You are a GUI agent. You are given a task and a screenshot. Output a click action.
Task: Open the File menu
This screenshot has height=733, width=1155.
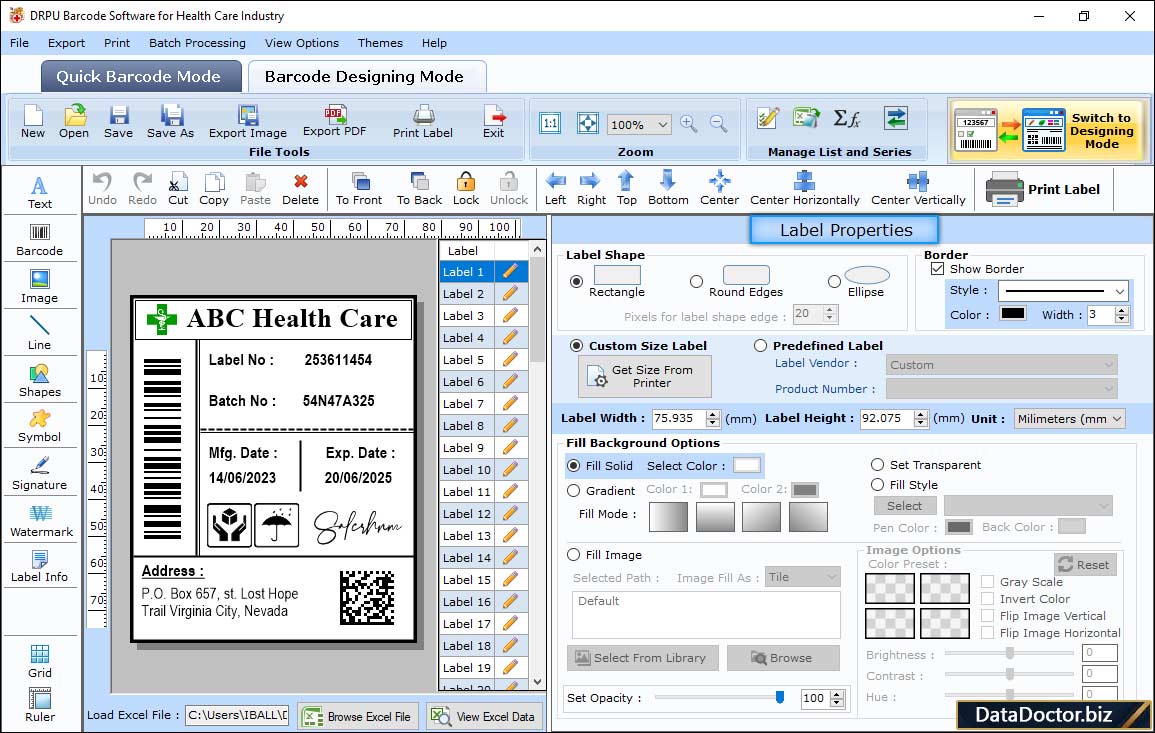coord(19,43)
